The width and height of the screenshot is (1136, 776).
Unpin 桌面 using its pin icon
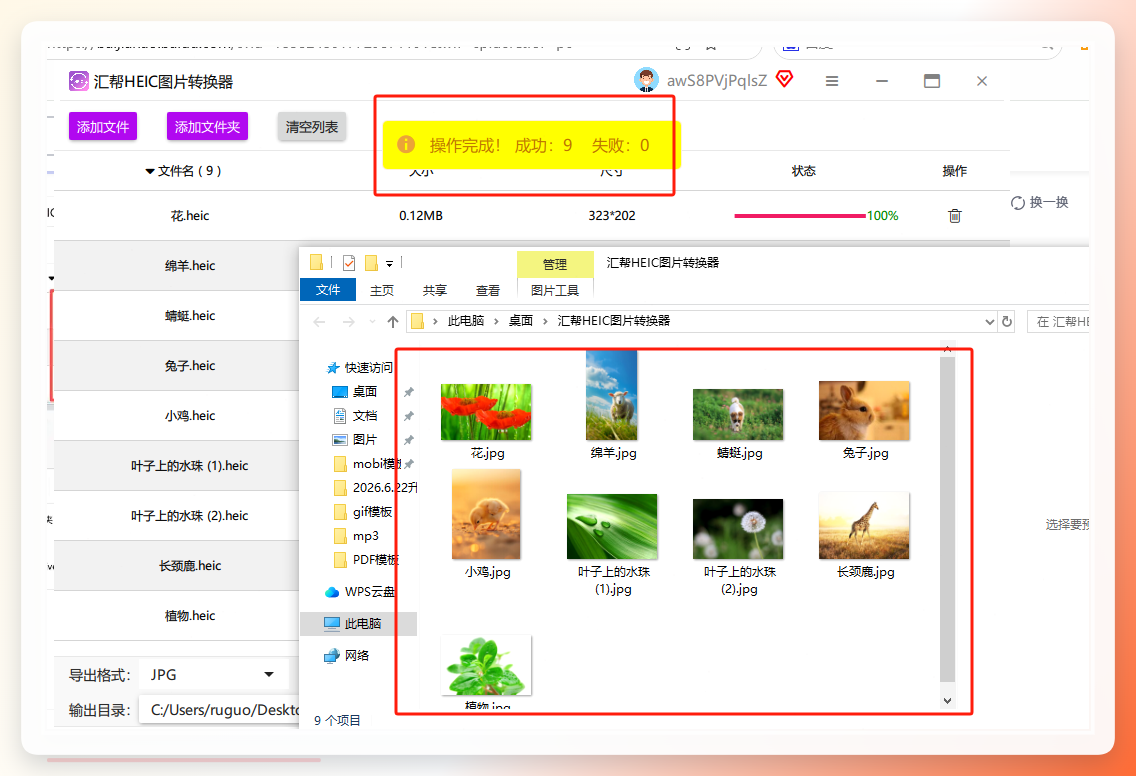409,392
